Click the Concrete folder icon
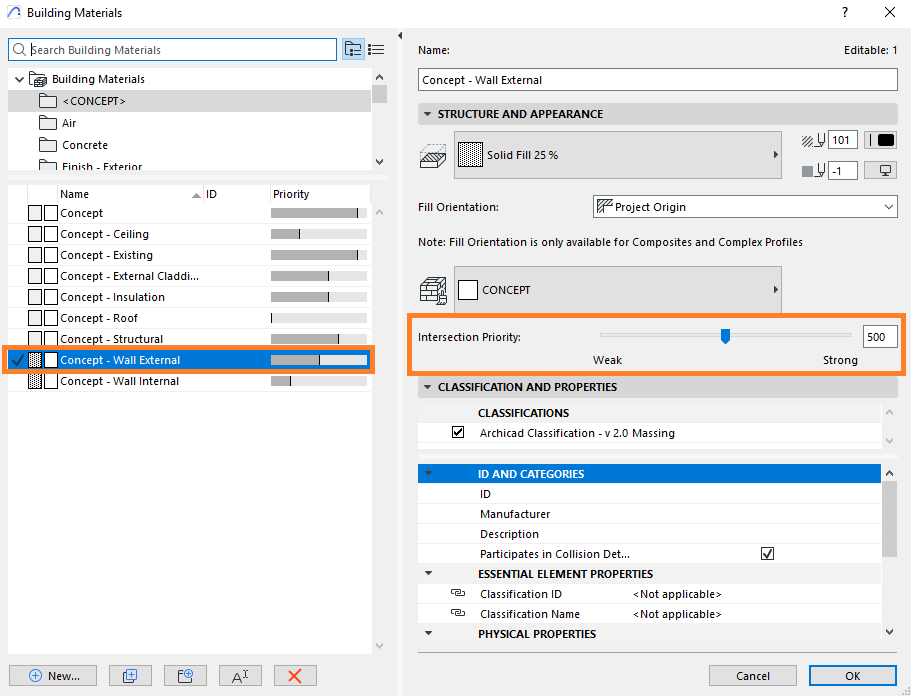The image size is (911, 696). 48,145
